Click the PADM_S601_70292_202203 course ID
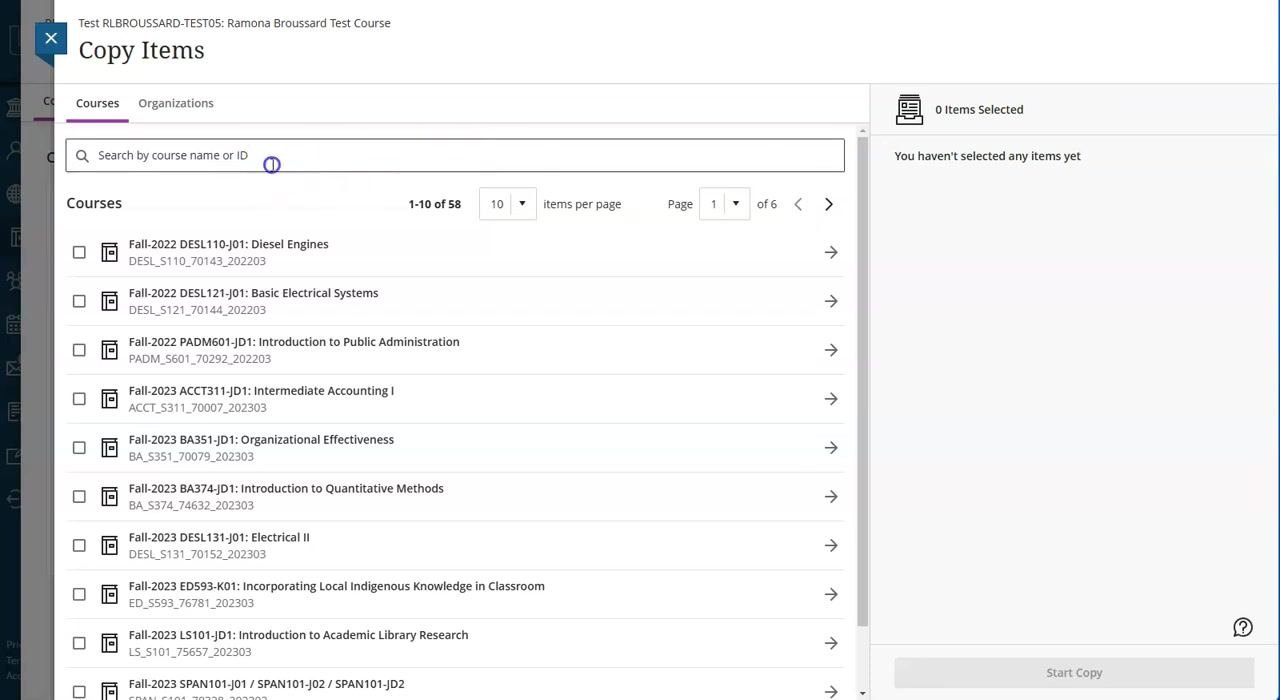 coord(200,359)
